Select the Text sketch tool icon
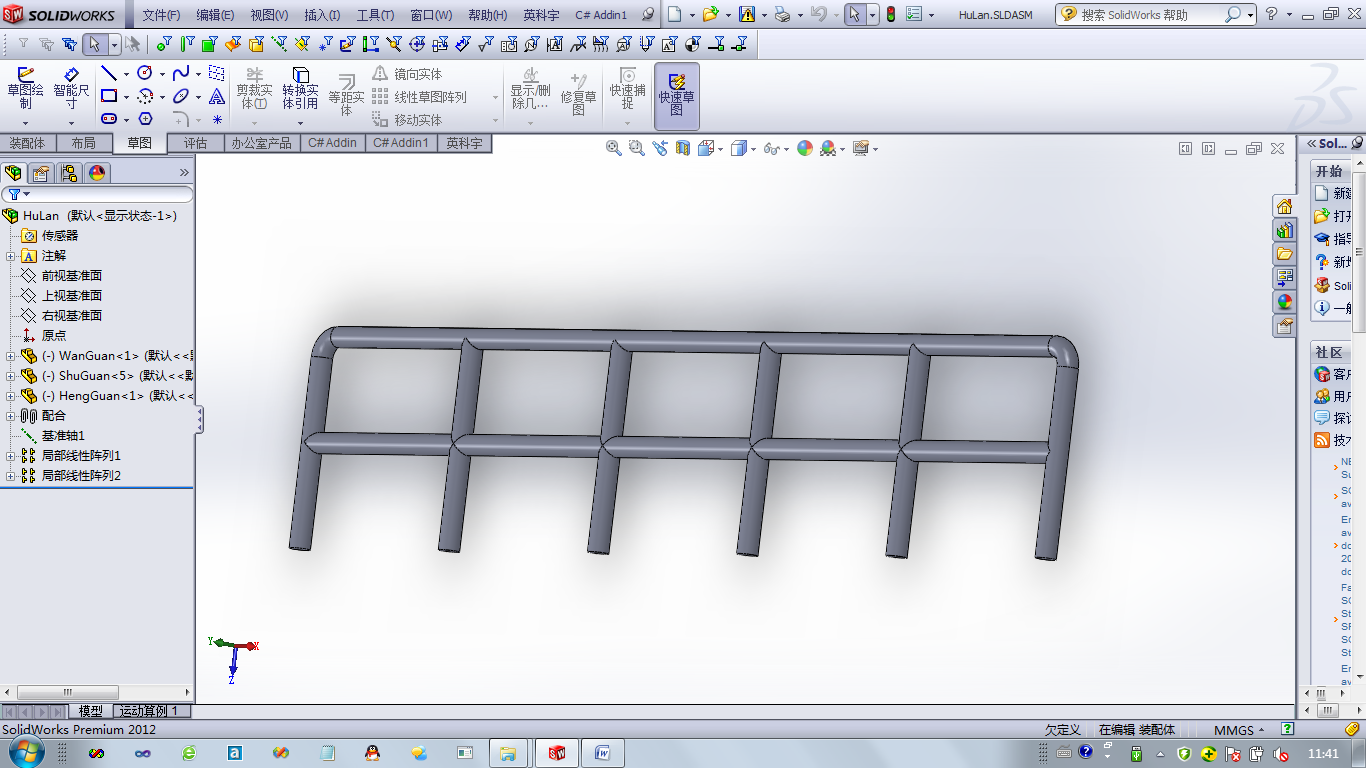The height and width of the screenshot is (768, 1366). tap(217, 97)
